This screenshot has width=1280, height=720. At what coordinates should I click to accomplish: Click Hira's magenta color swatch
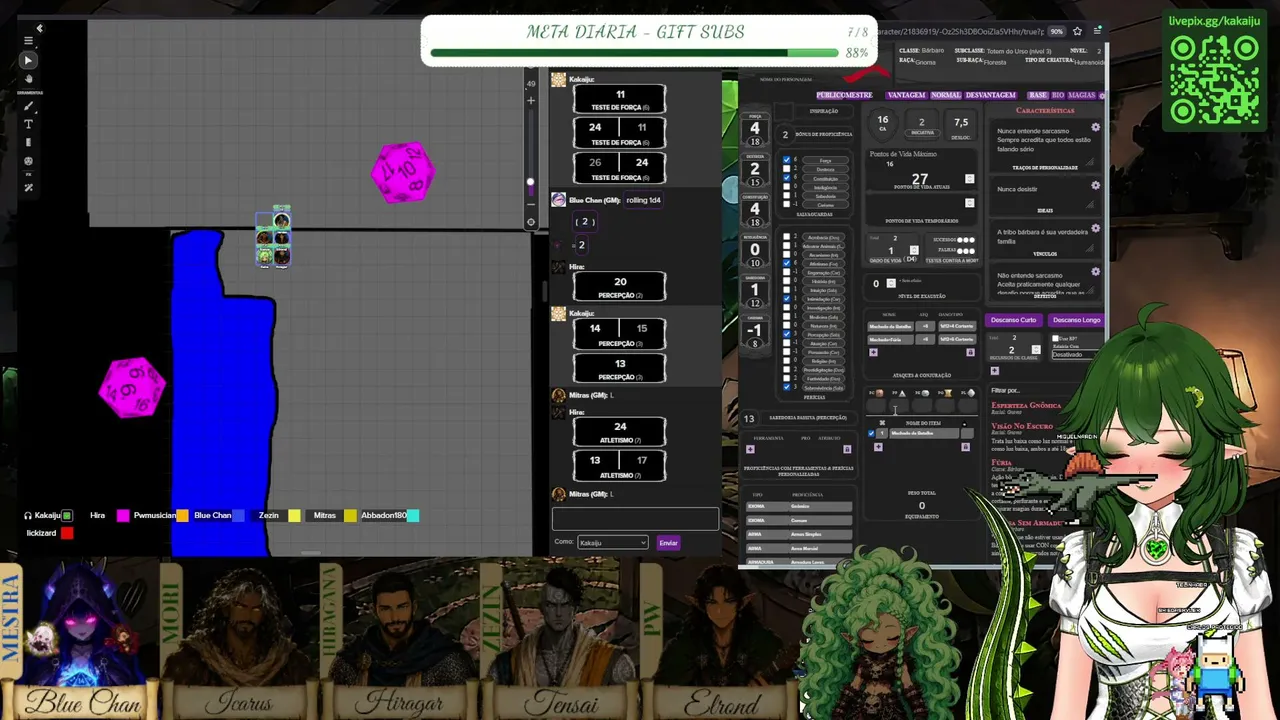tap(123, 516)
